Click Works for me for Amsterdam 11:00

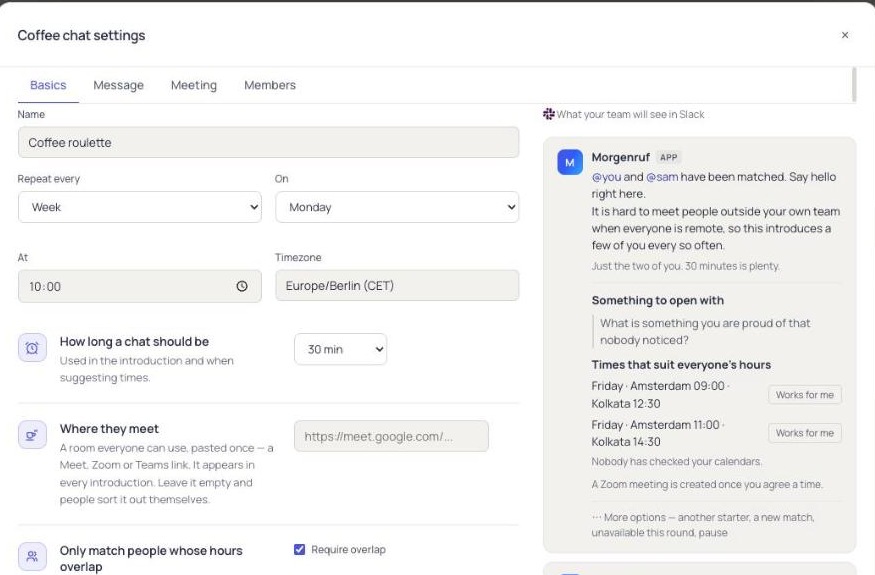[805, 433]
